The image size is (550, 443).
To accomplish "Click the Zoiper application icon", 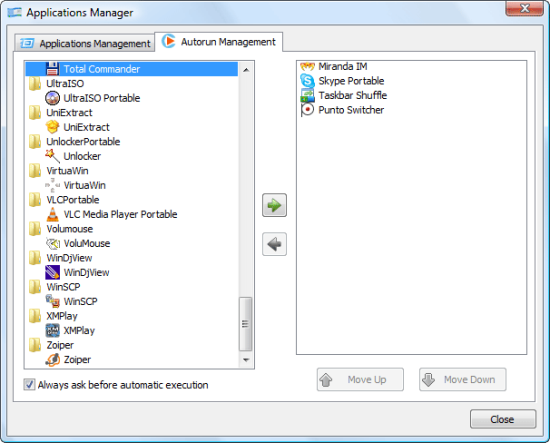I will point(53,360).
